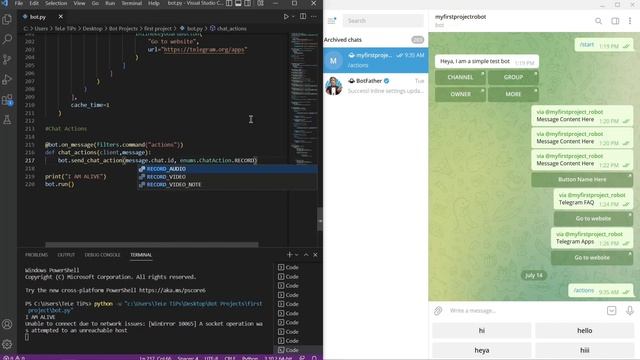Image resolution: width=640 pixels, height=360 pixels.
Task: Click the bot.py breadcrumb item
Action: coord(194,29)
